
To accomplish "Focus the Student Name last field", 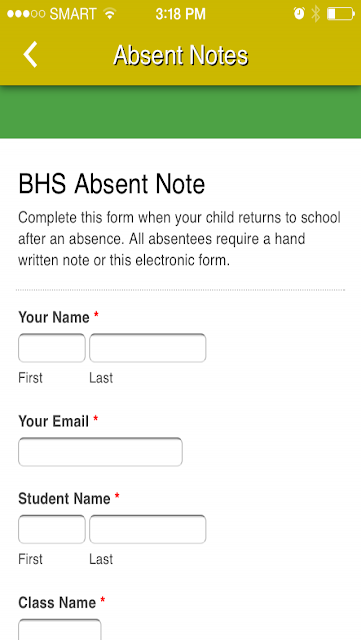I will (147, 529).
